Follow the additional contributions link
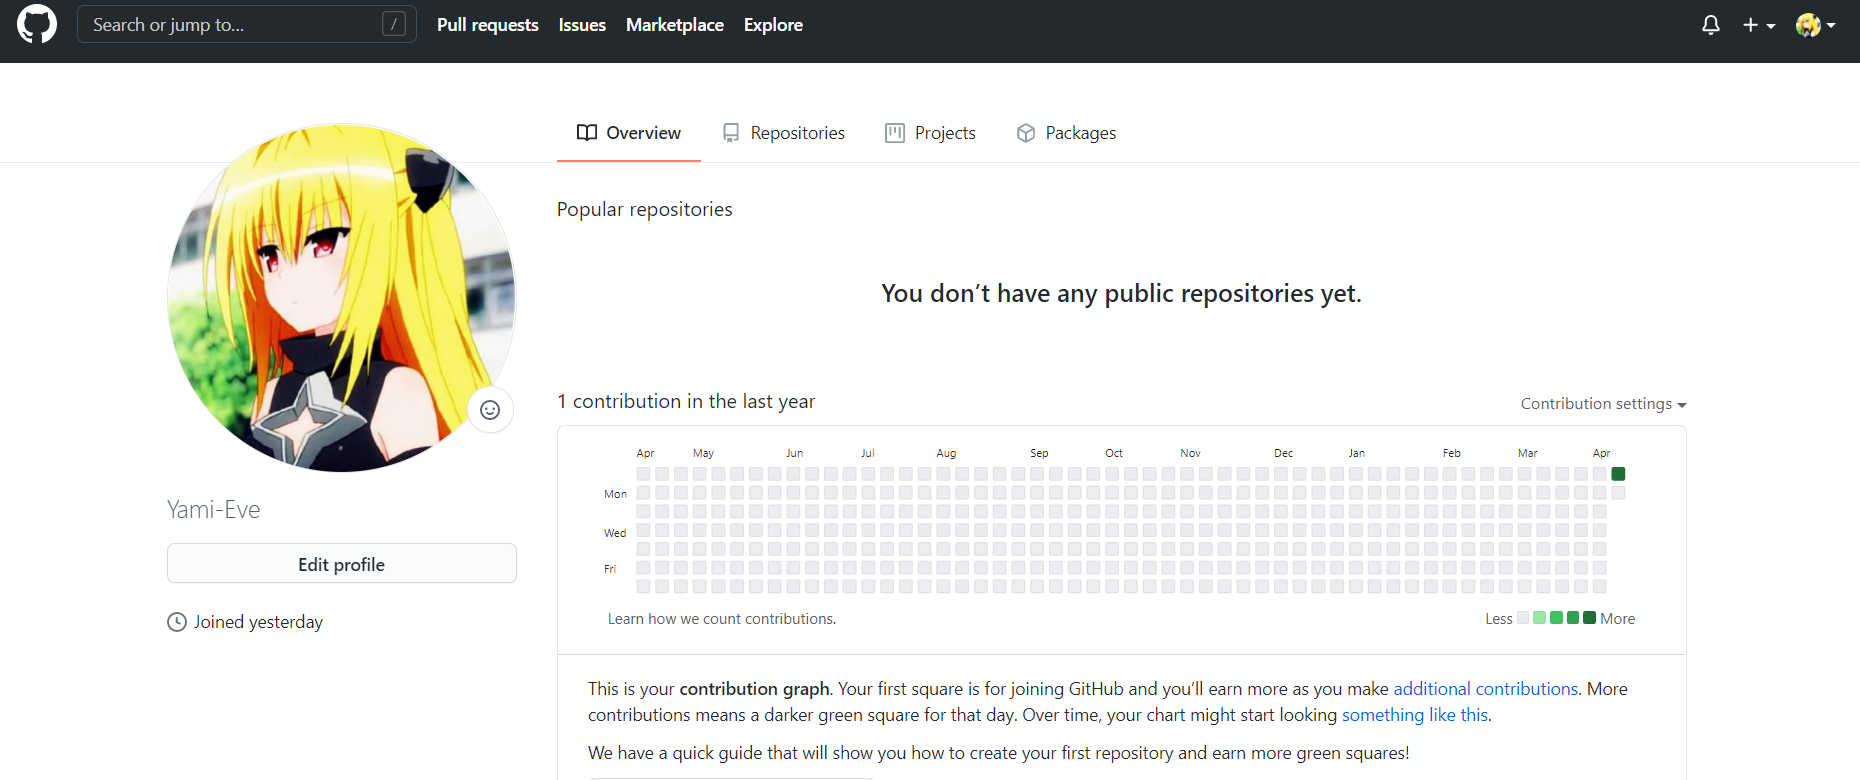This screenshot has width=1860, height=780. pos(1486,689)
